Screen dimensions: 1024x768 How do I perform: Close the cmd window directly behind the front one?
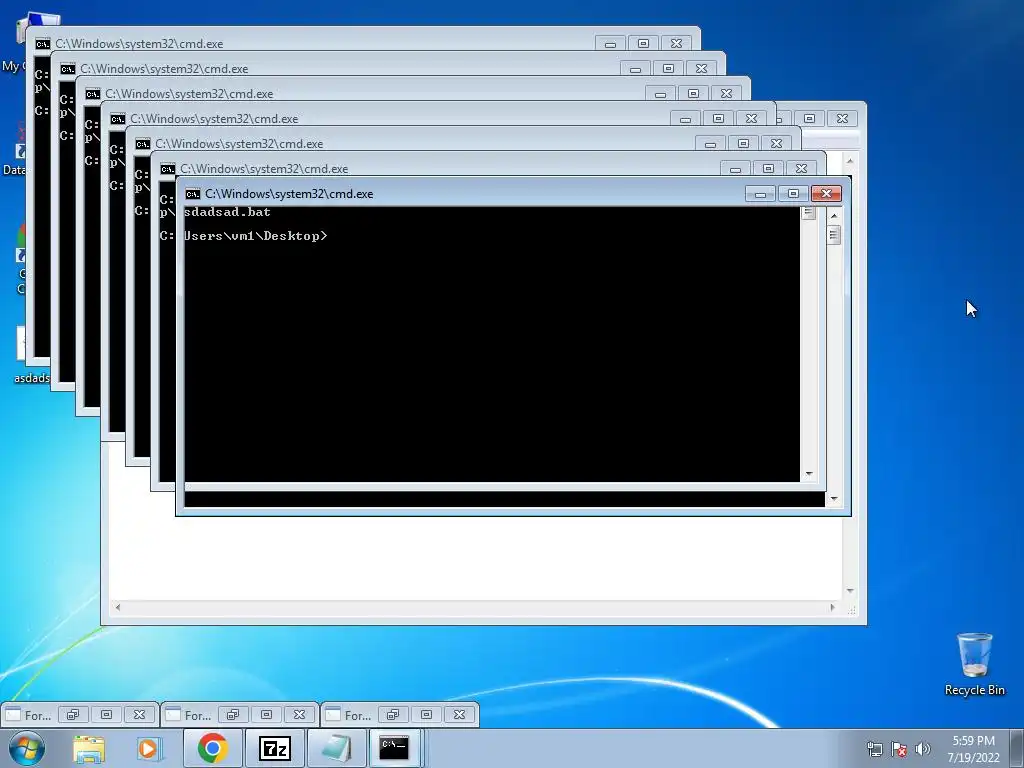(801, 168)
